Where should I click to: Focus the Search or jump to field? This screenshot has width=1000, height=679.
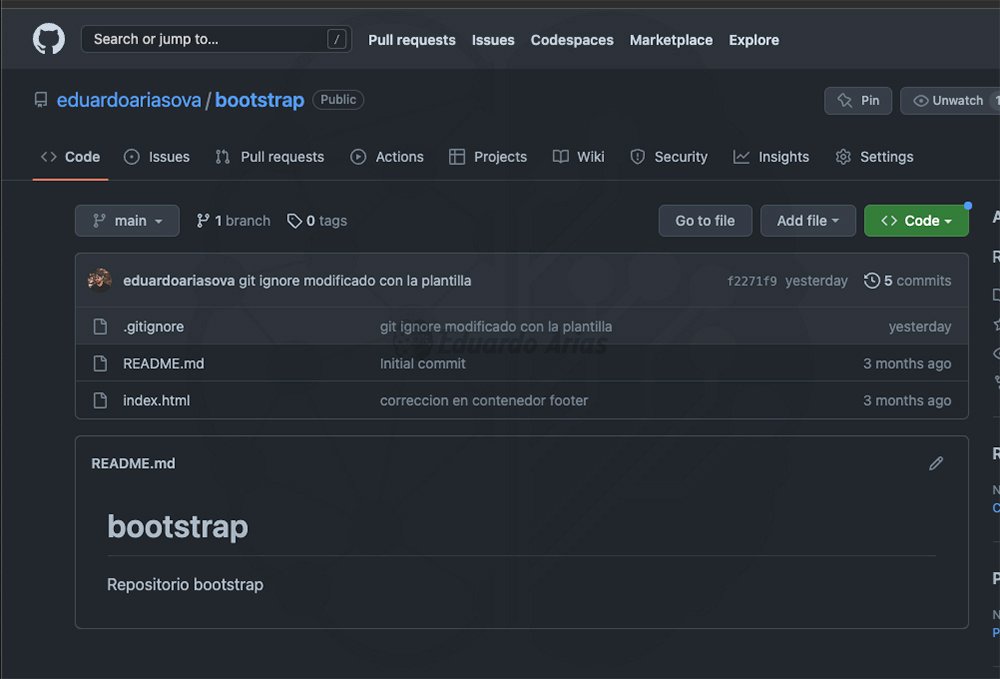(x=216, y=39)
